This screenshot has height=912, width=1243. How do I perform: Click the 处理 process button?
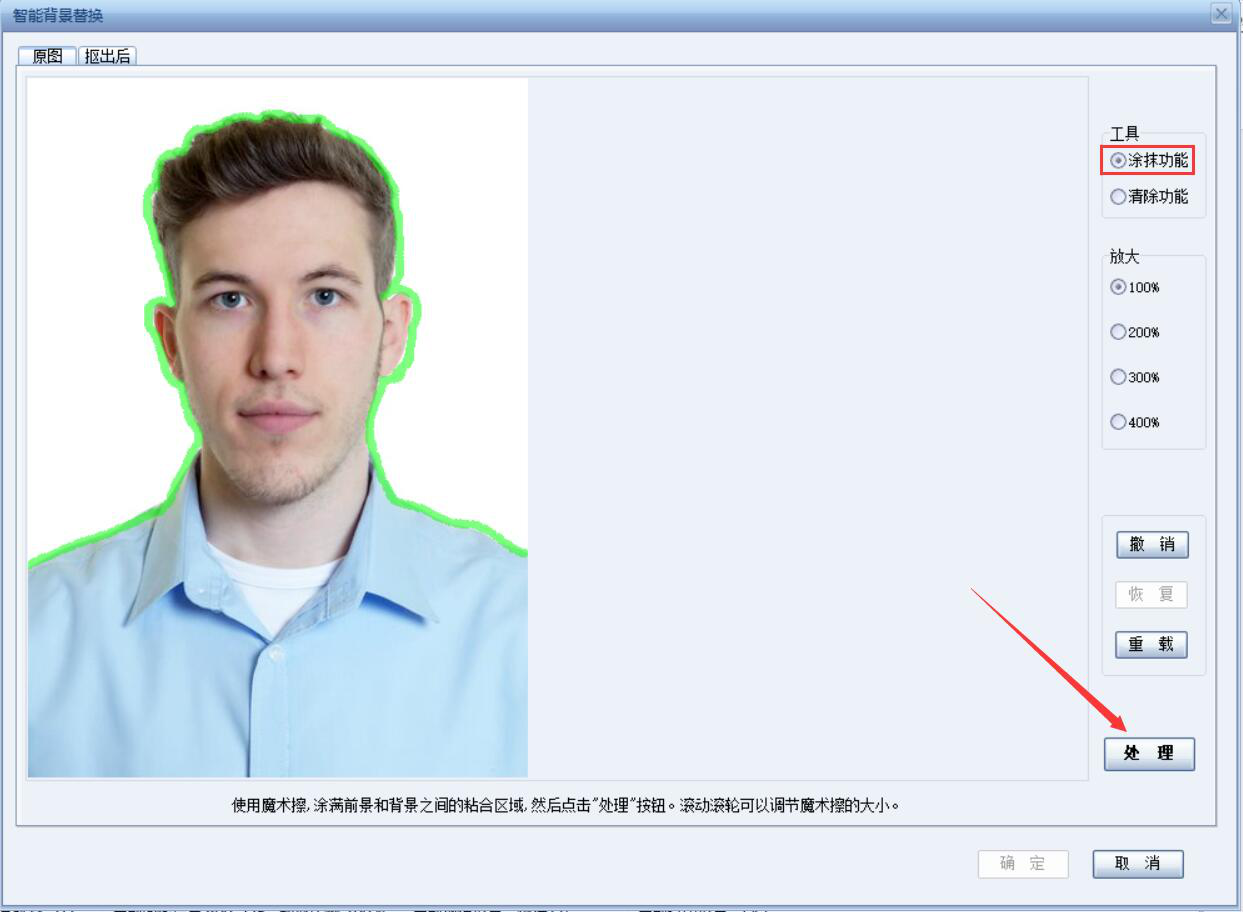pos(1149,754)
